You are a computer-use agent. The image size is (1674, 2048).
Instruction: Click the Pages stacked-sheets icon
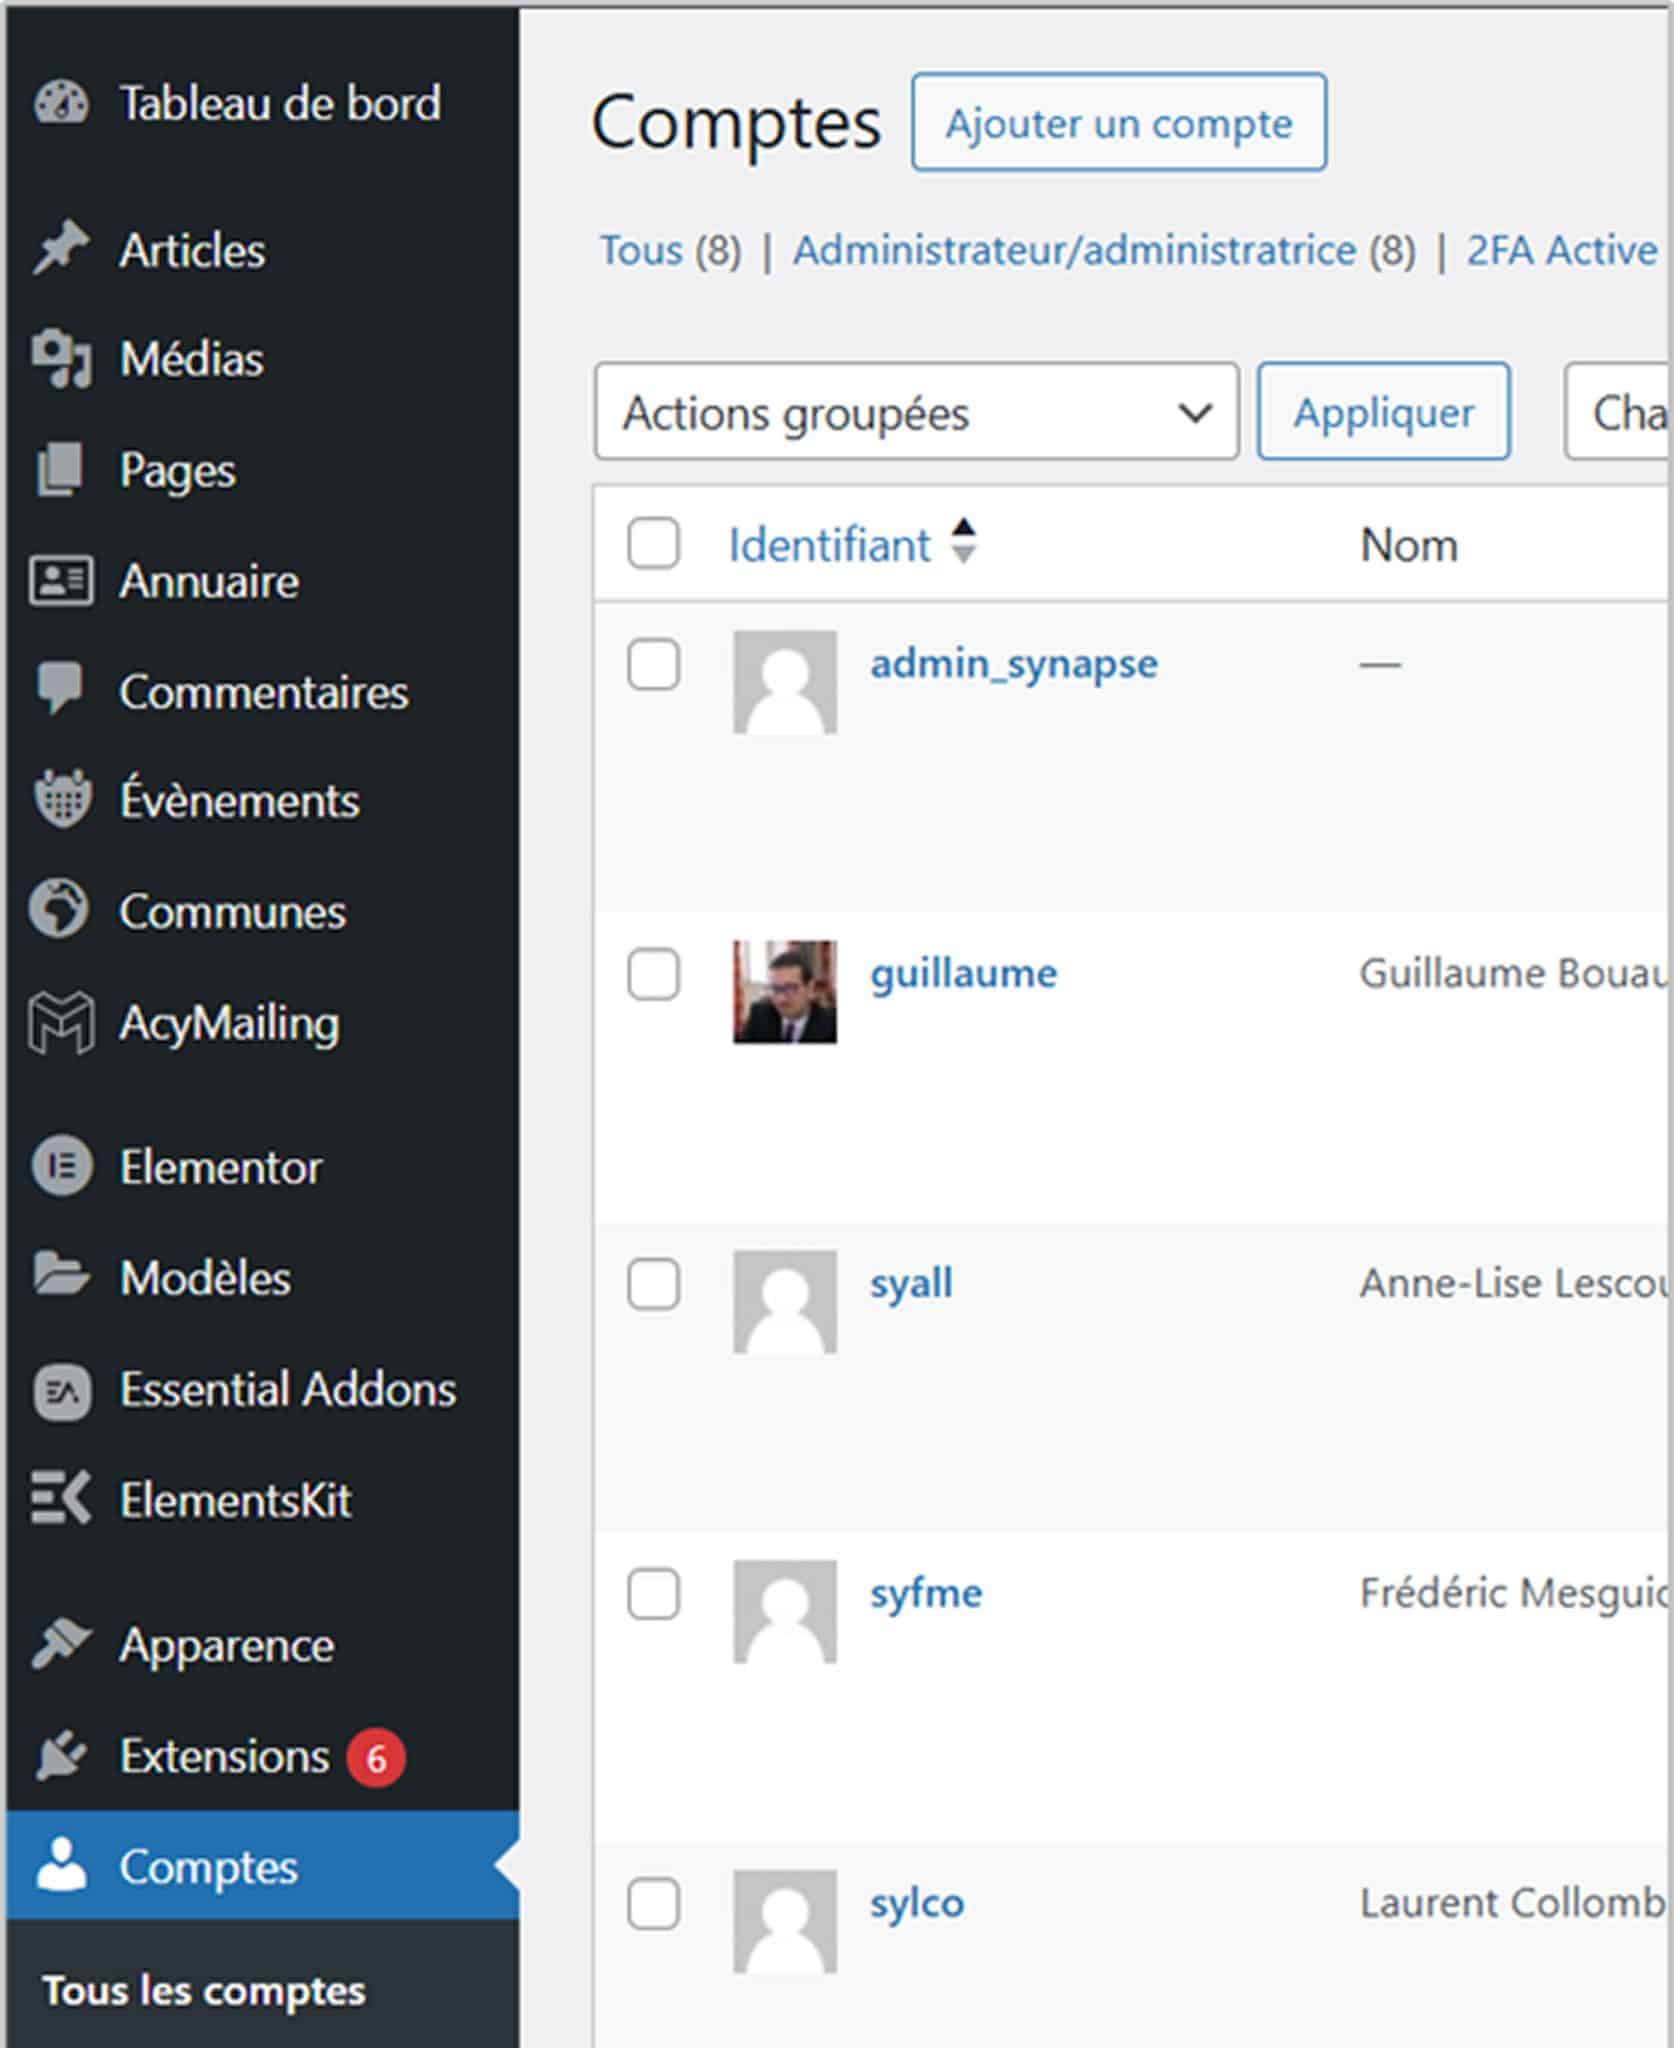coord(60,470)
